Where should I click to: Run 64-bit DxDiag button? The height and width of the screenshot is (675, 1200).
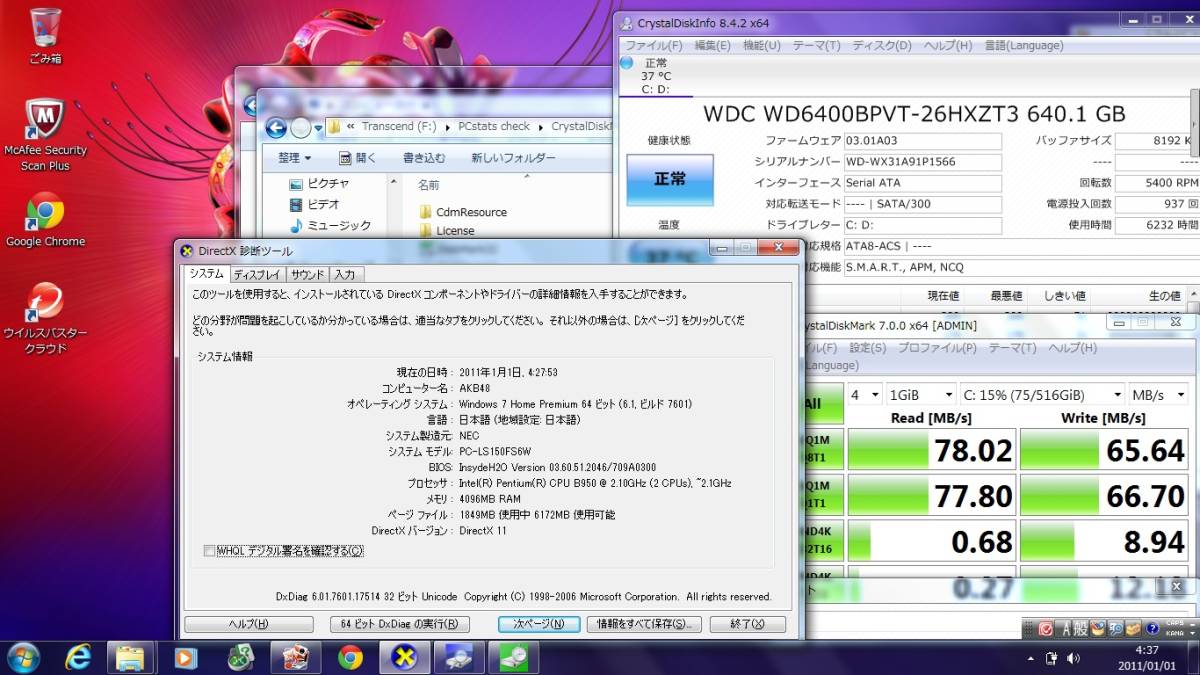tap(399, 624)
